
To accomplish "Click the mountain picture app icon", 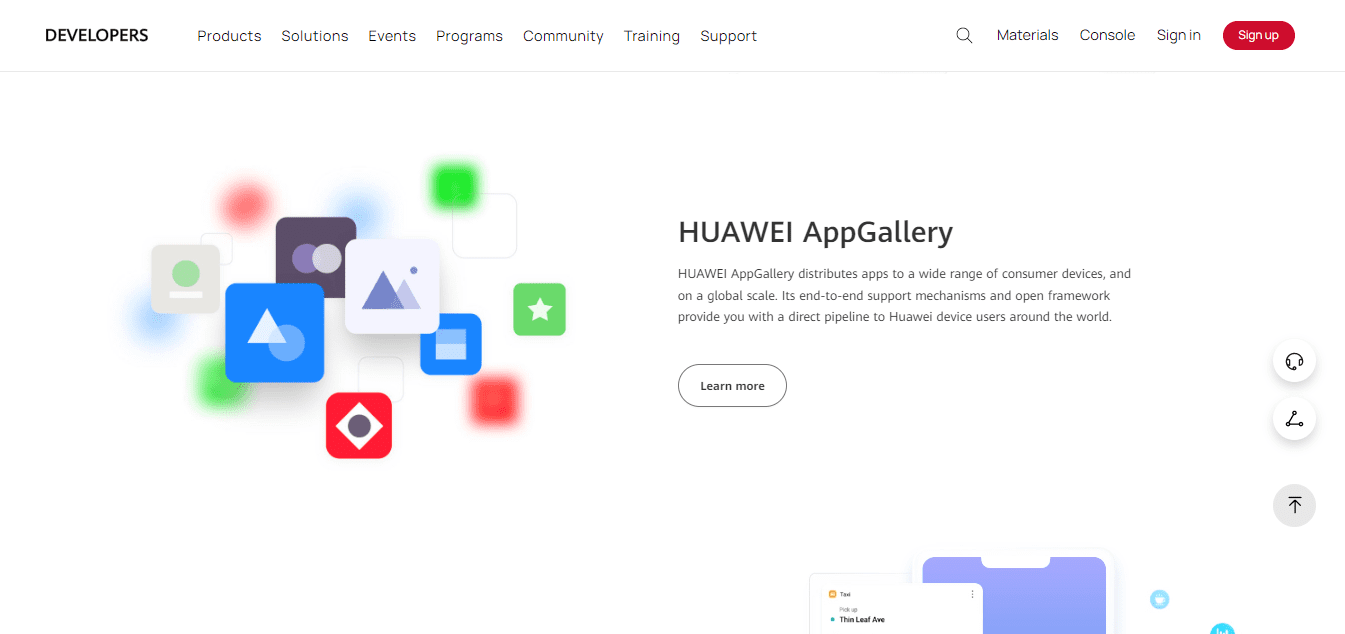I will tap(393, 287).
